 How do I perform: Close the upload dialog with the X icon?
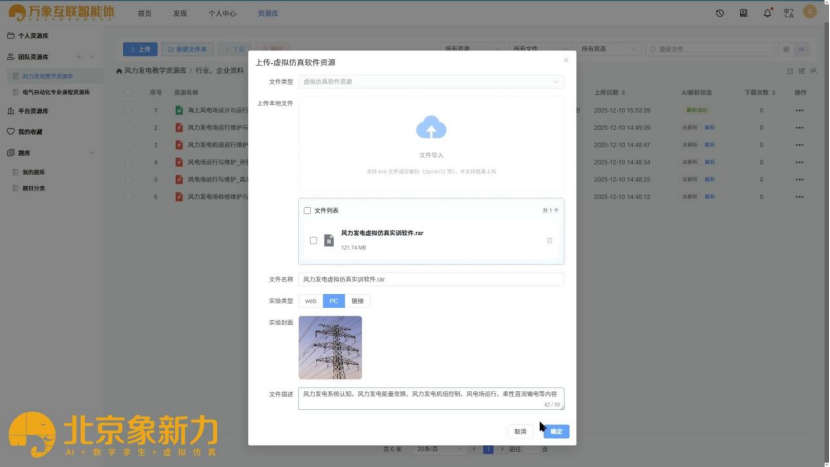(565, 60)
